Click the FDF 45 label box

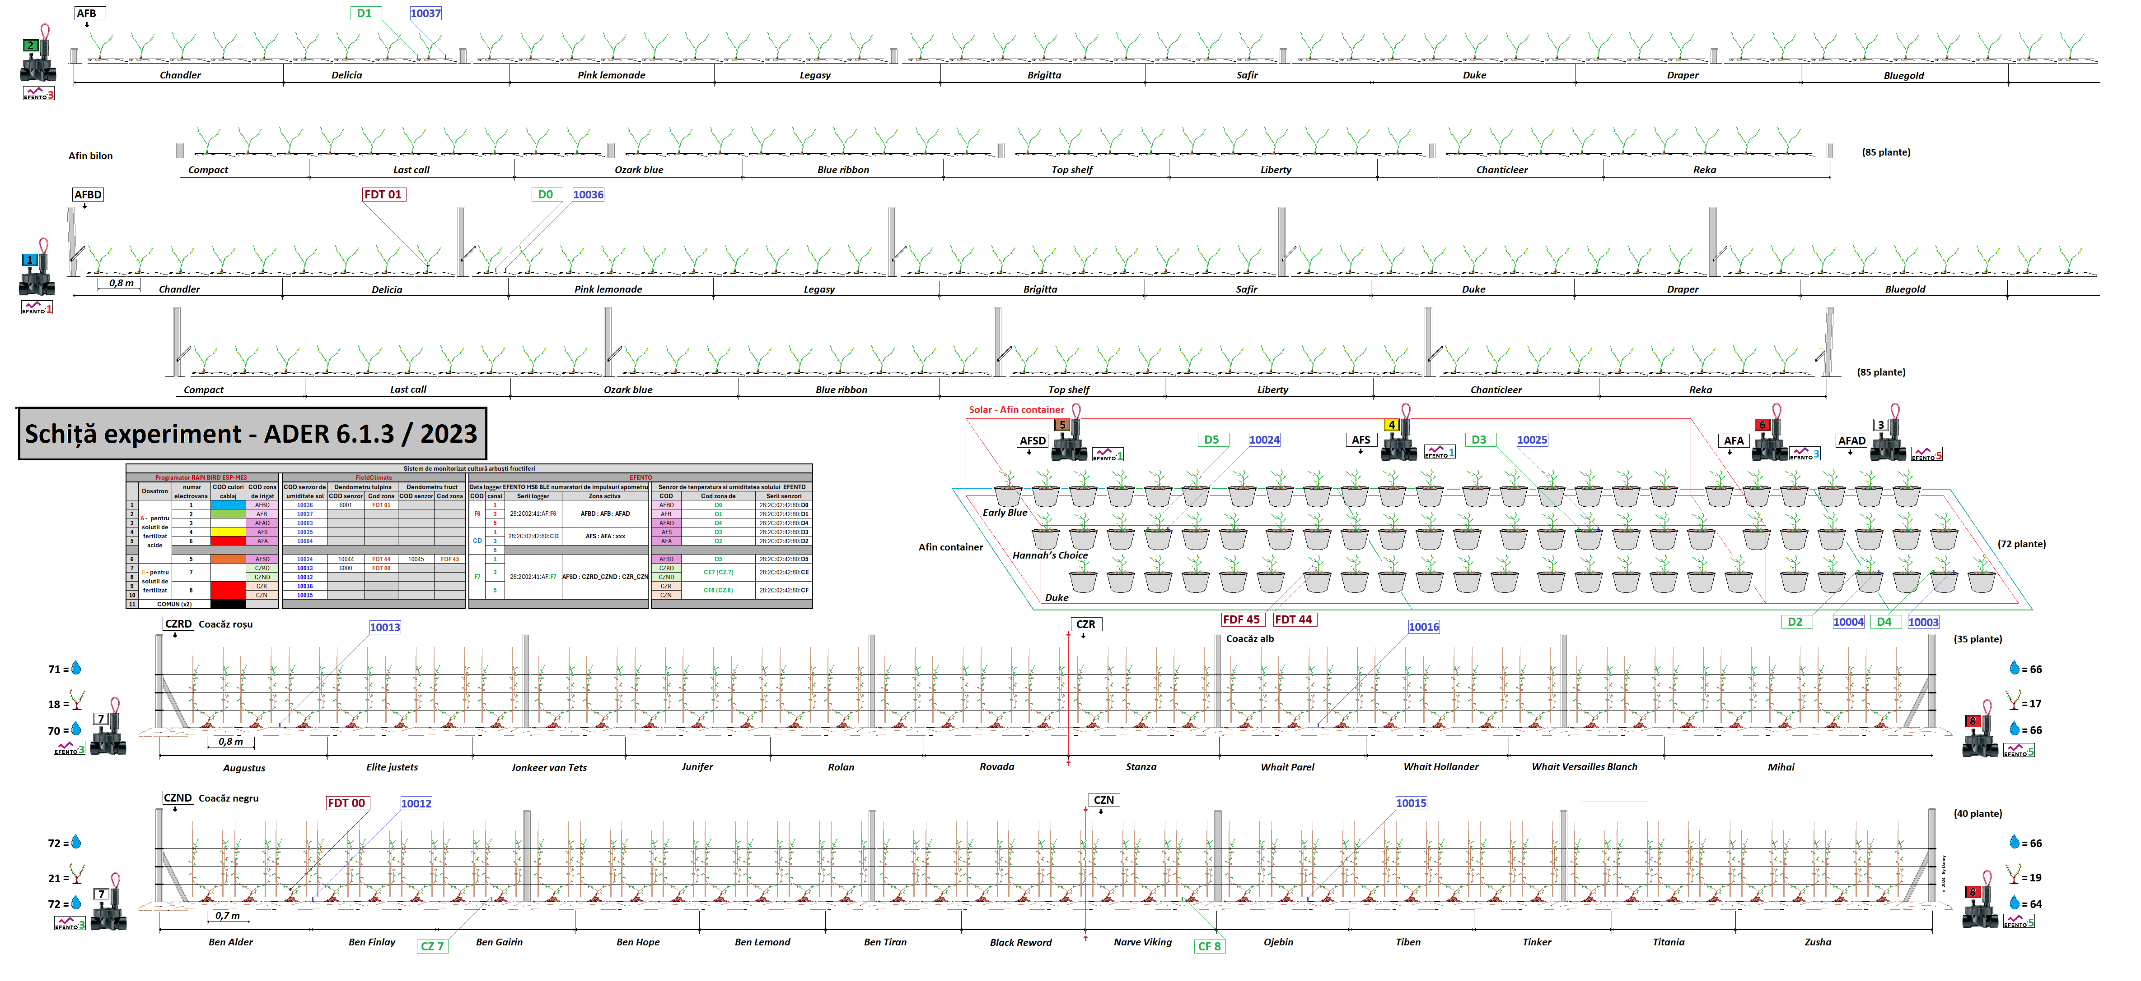pos(1241,620)
